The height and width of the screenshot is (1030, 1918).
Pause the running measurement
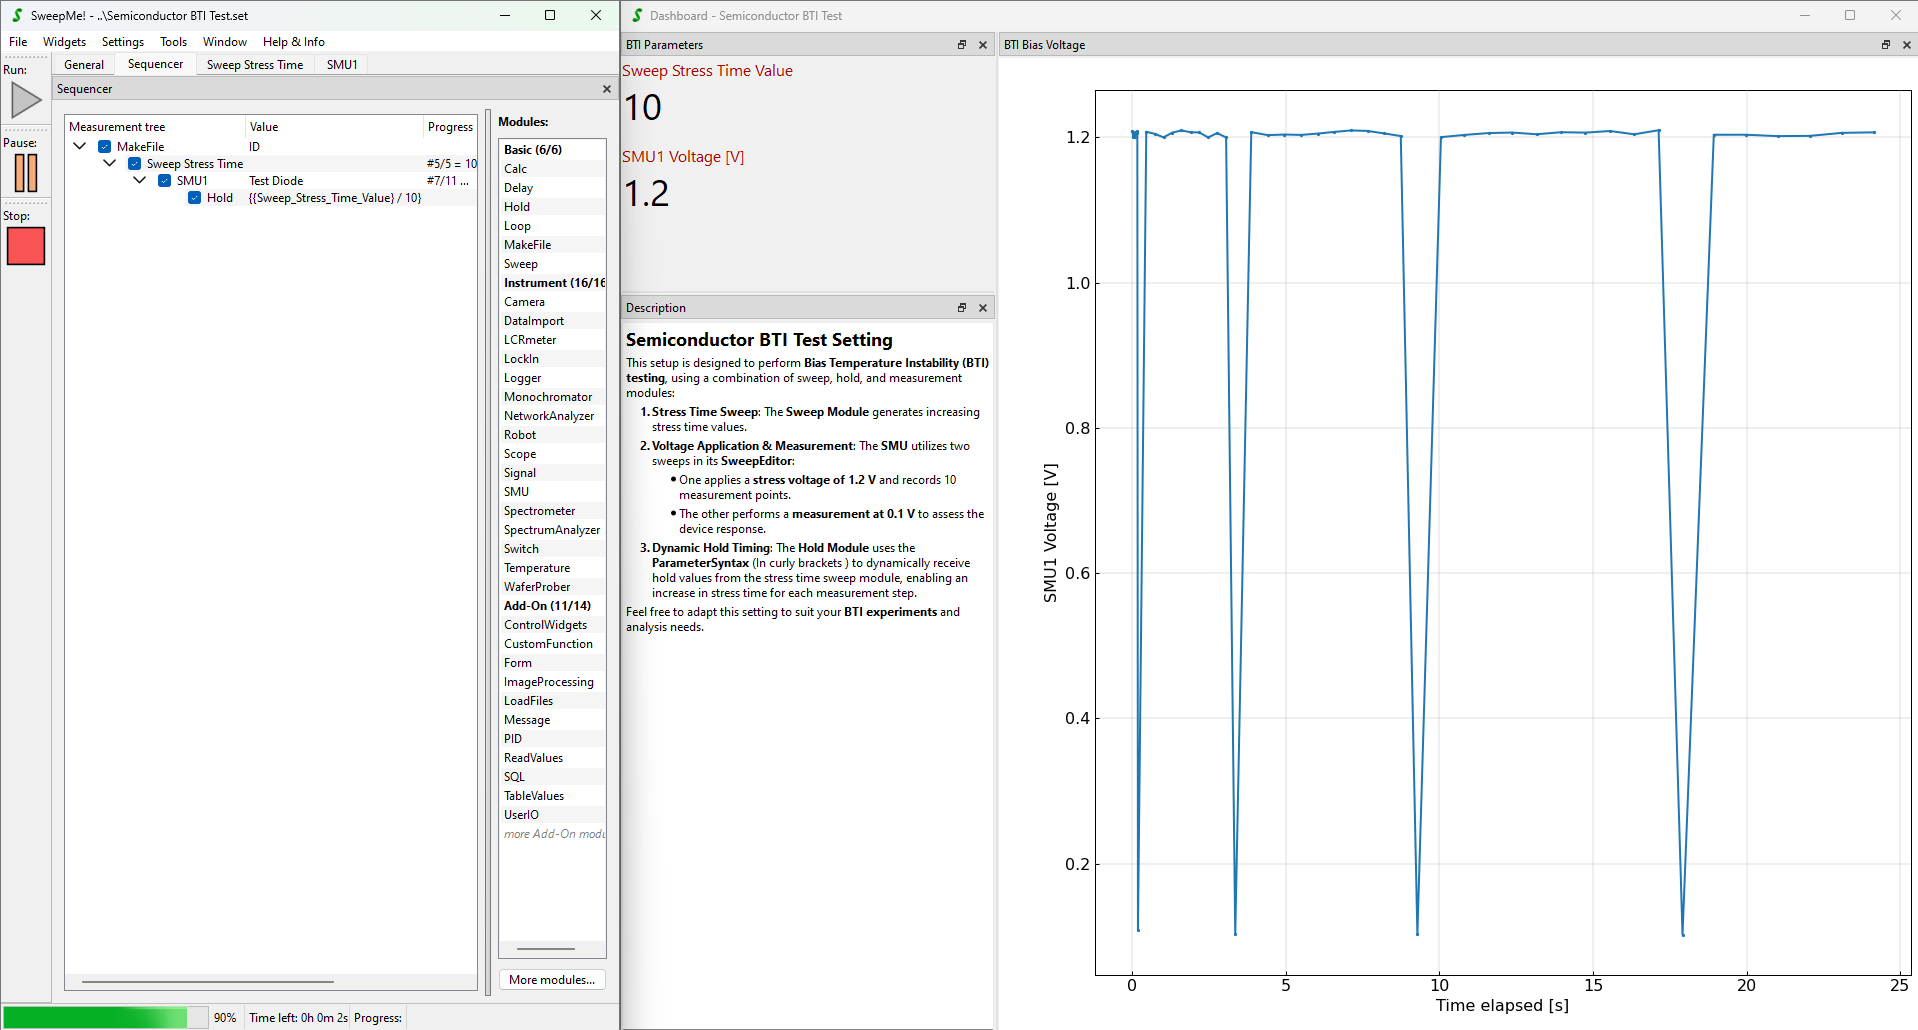coord(26,173)
